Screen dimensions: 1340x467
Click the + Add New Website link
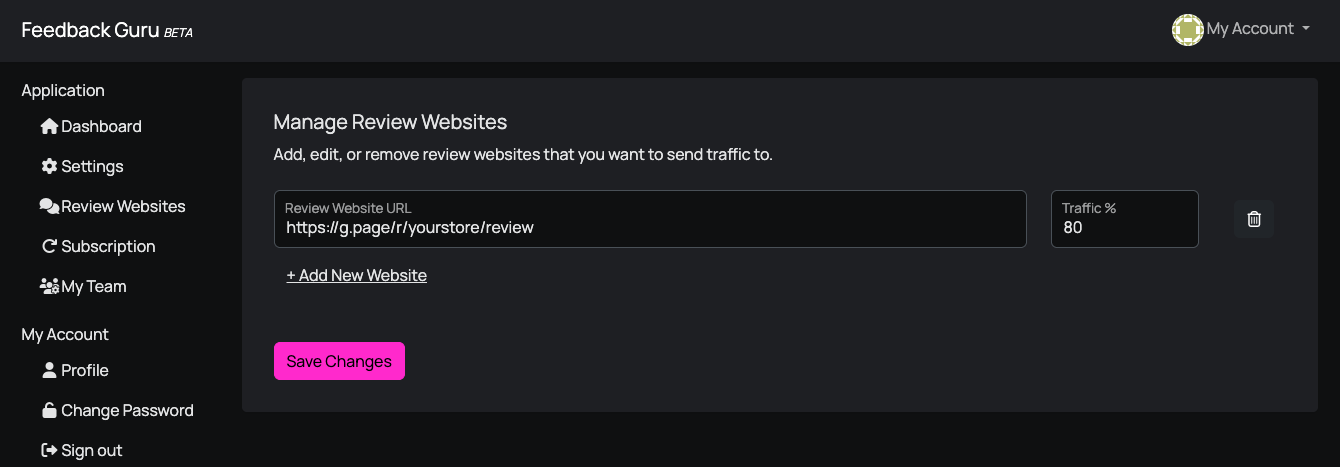point(356,275)
